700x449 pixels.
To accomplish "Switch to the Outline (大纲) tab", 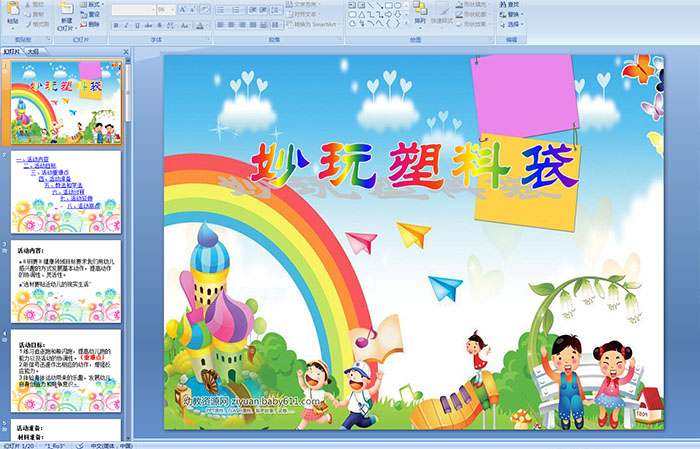I will point(33,52).
